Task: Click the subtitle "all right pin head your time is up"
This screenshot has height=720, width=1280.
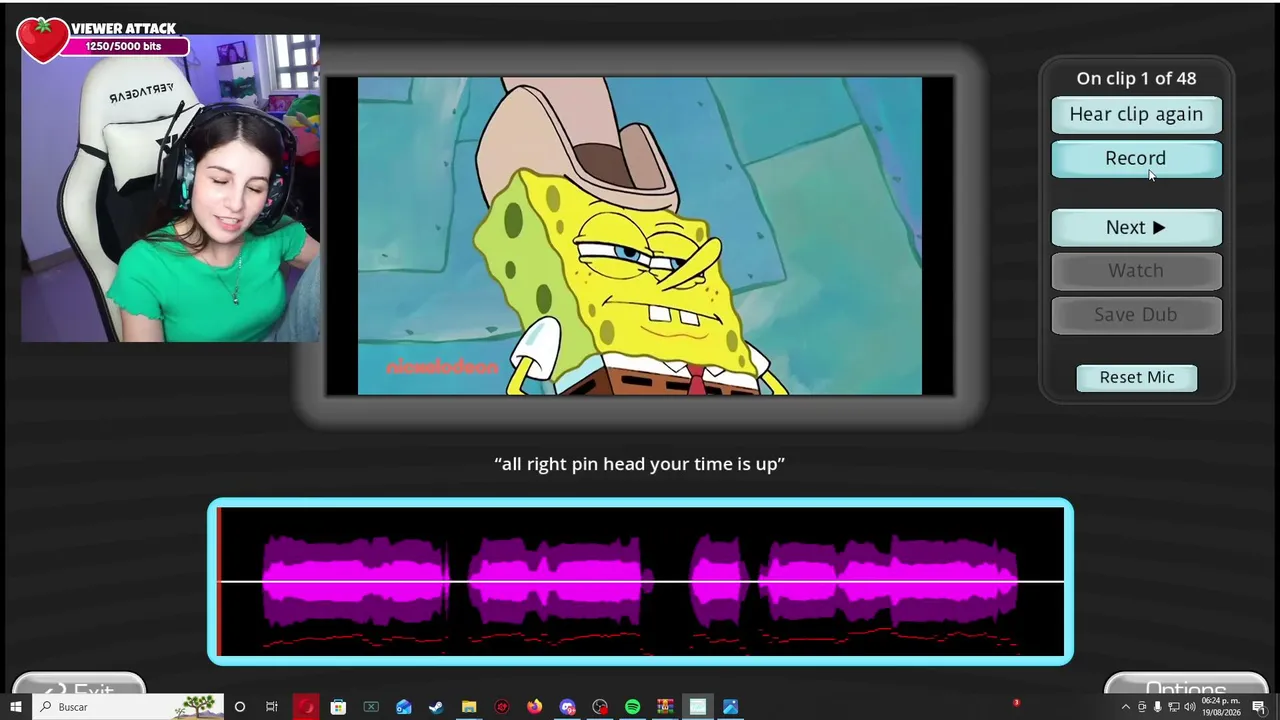Action: click(x=640, y=464)
